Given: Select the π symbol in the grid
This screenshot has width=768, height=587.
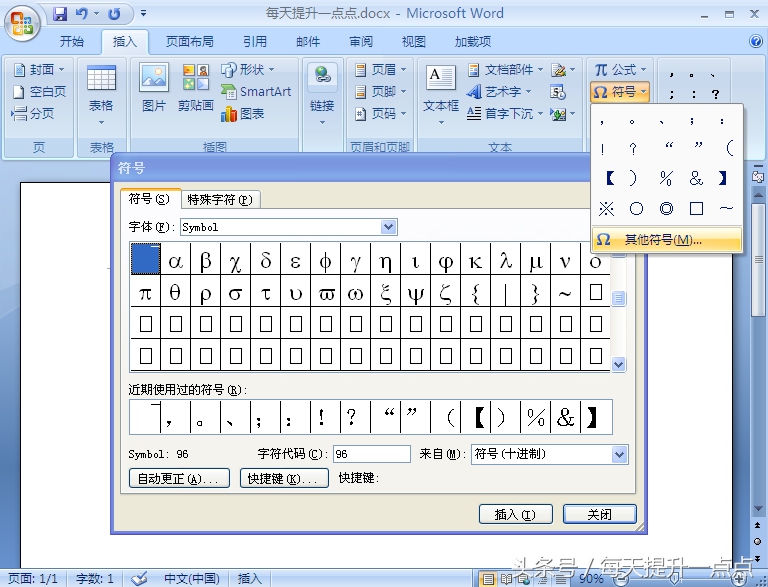Looking at the screenshot, I should [146, 293].
